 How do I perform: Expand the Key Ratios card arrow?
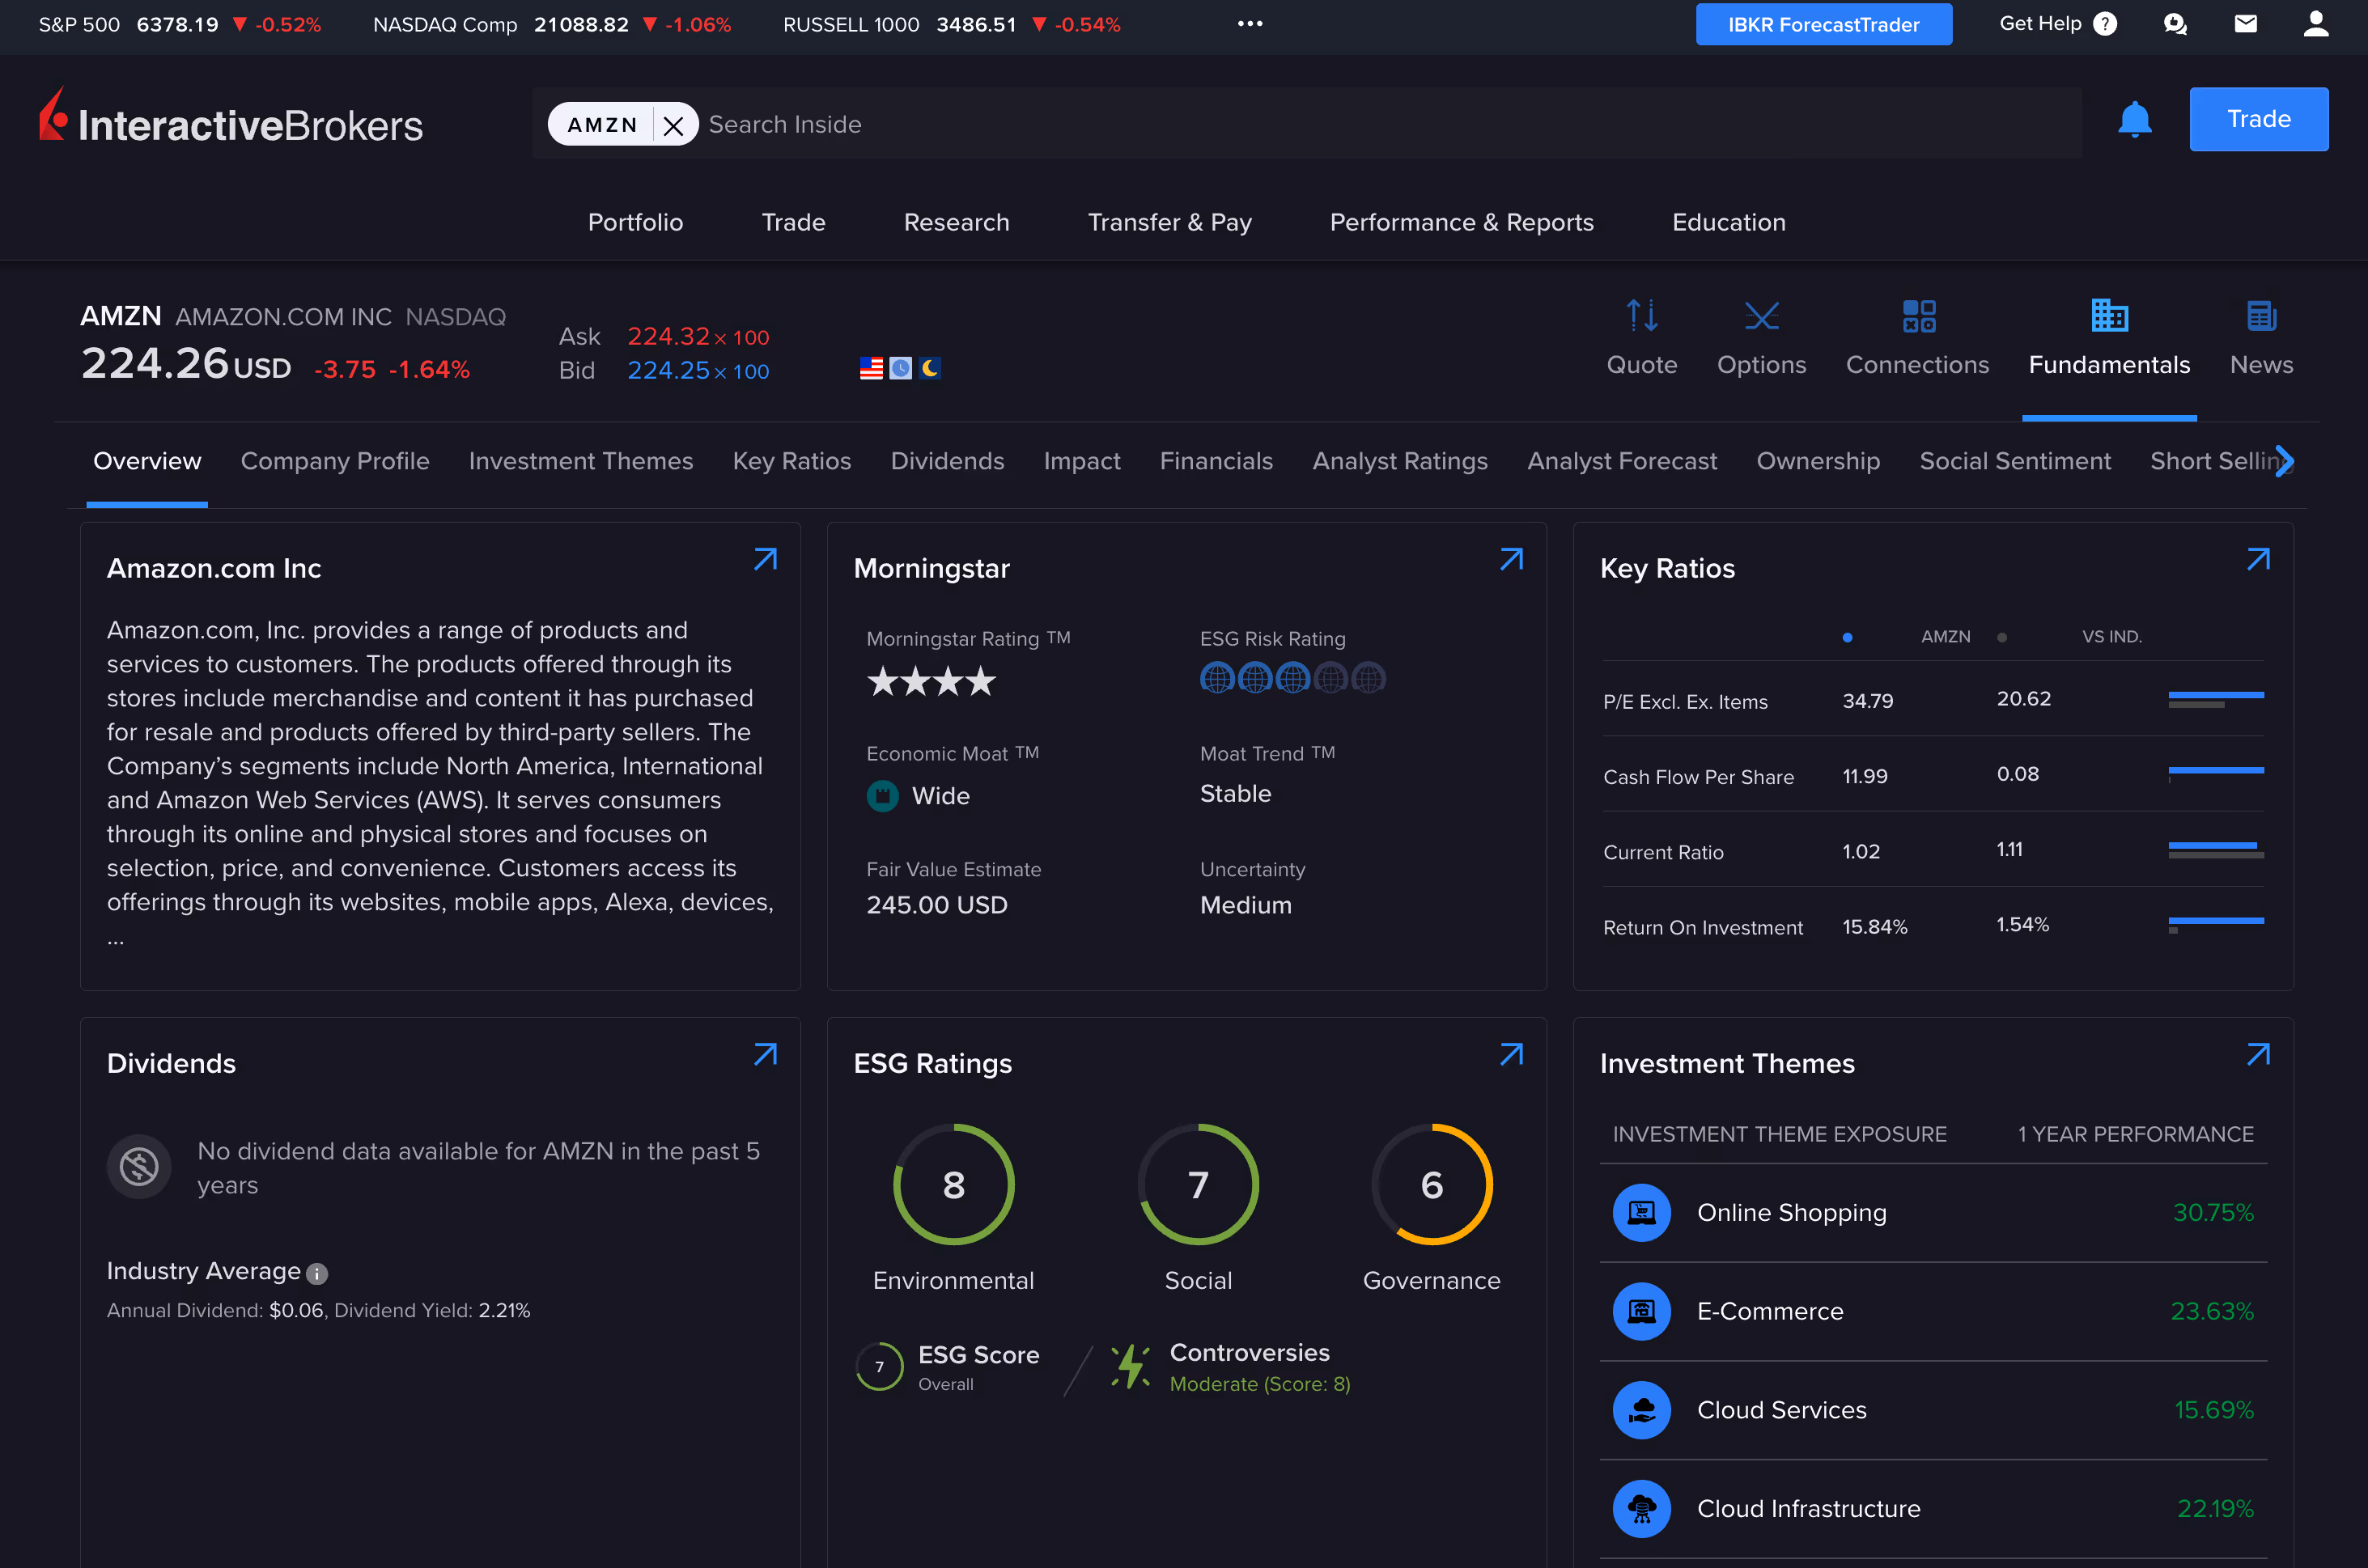[2257, 559]
